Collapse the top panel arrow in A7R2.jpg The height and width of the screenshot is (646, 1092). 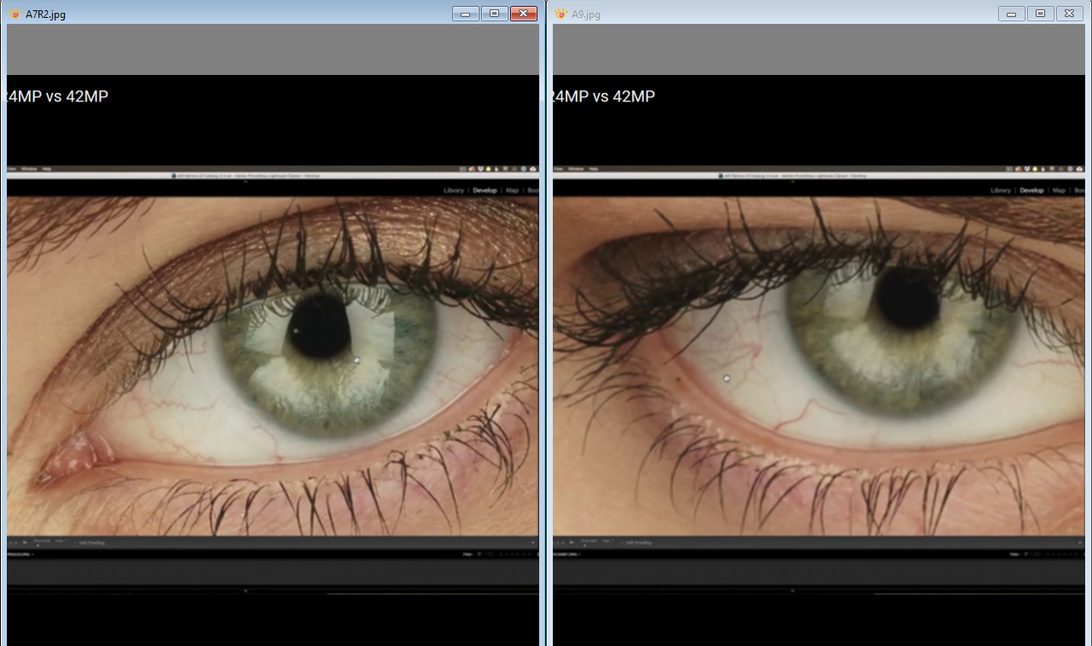click(246, 182)
